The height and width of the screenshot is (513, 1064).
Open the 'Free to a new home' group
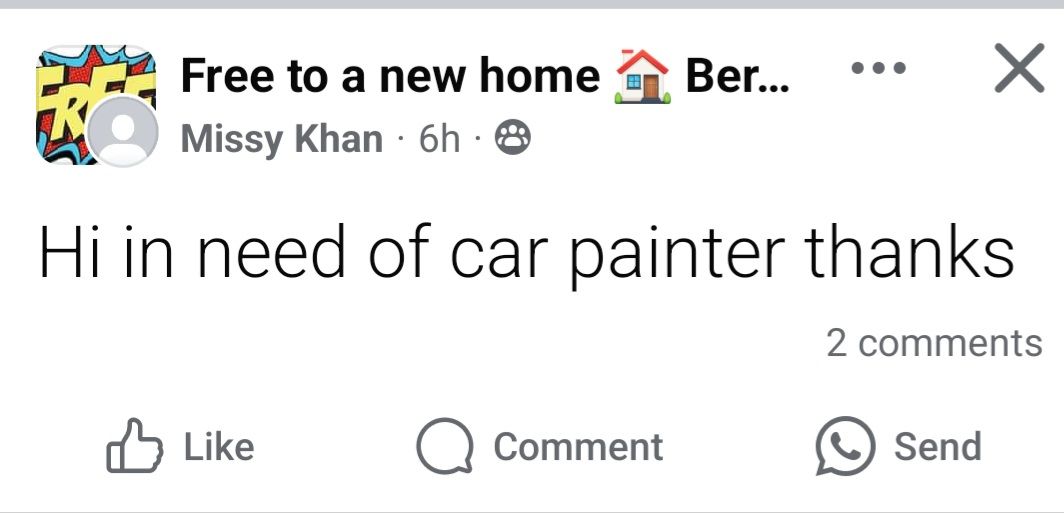390,77
